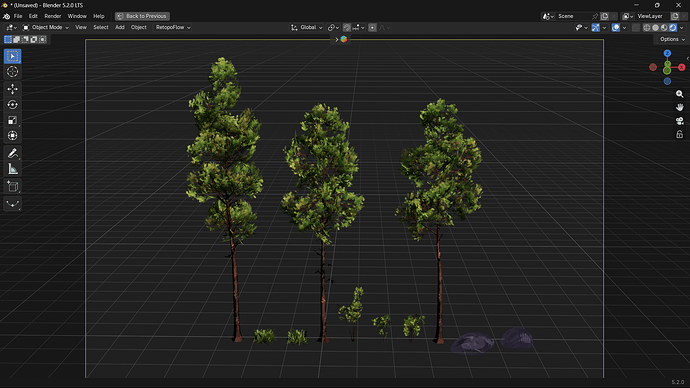
Task: Set selection mode to intersect
Action: pyautogui.click(x=42, y=40)
